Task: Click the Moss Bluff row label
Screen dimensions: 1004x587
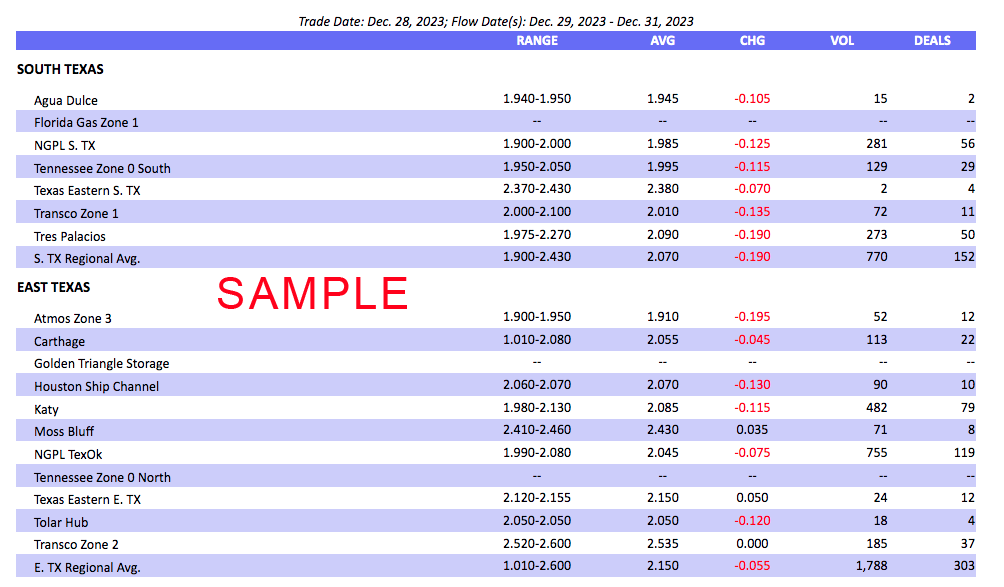Action: [65, 430]
